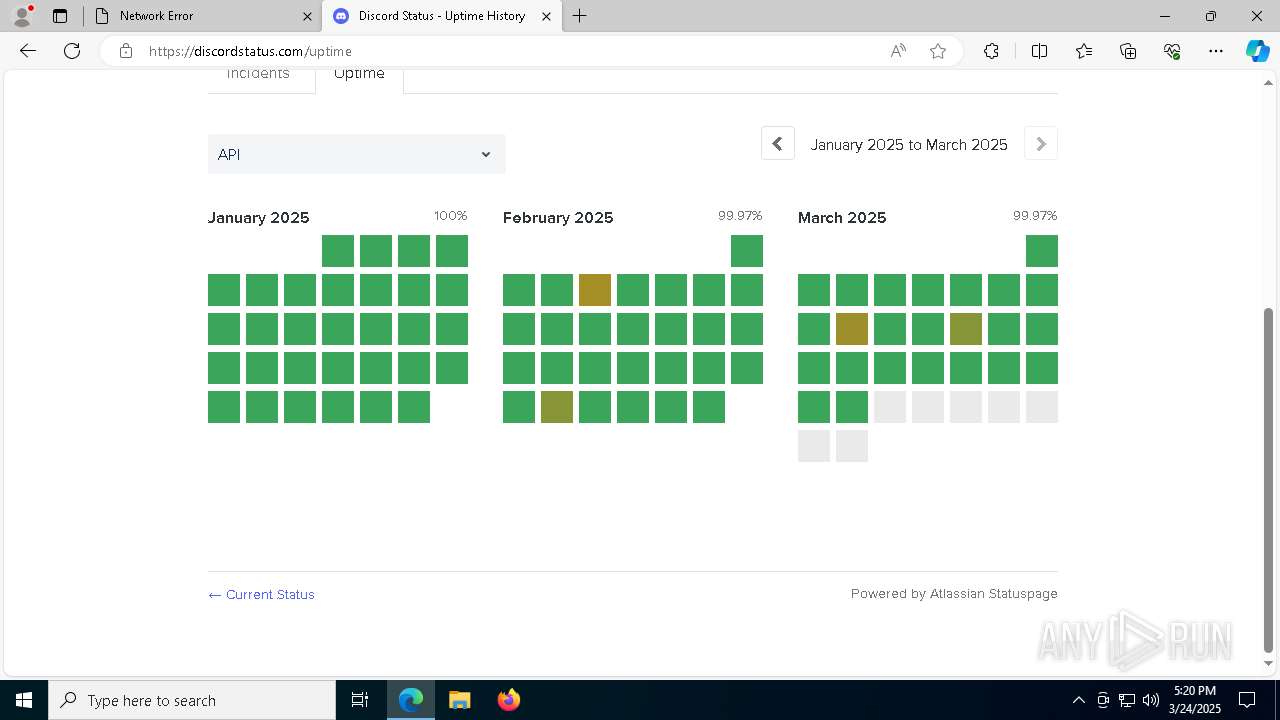This screenshot has width=1280, height=720.
Task: Click the page vertical scrollbar
Action: click(x=1269, y=480)
